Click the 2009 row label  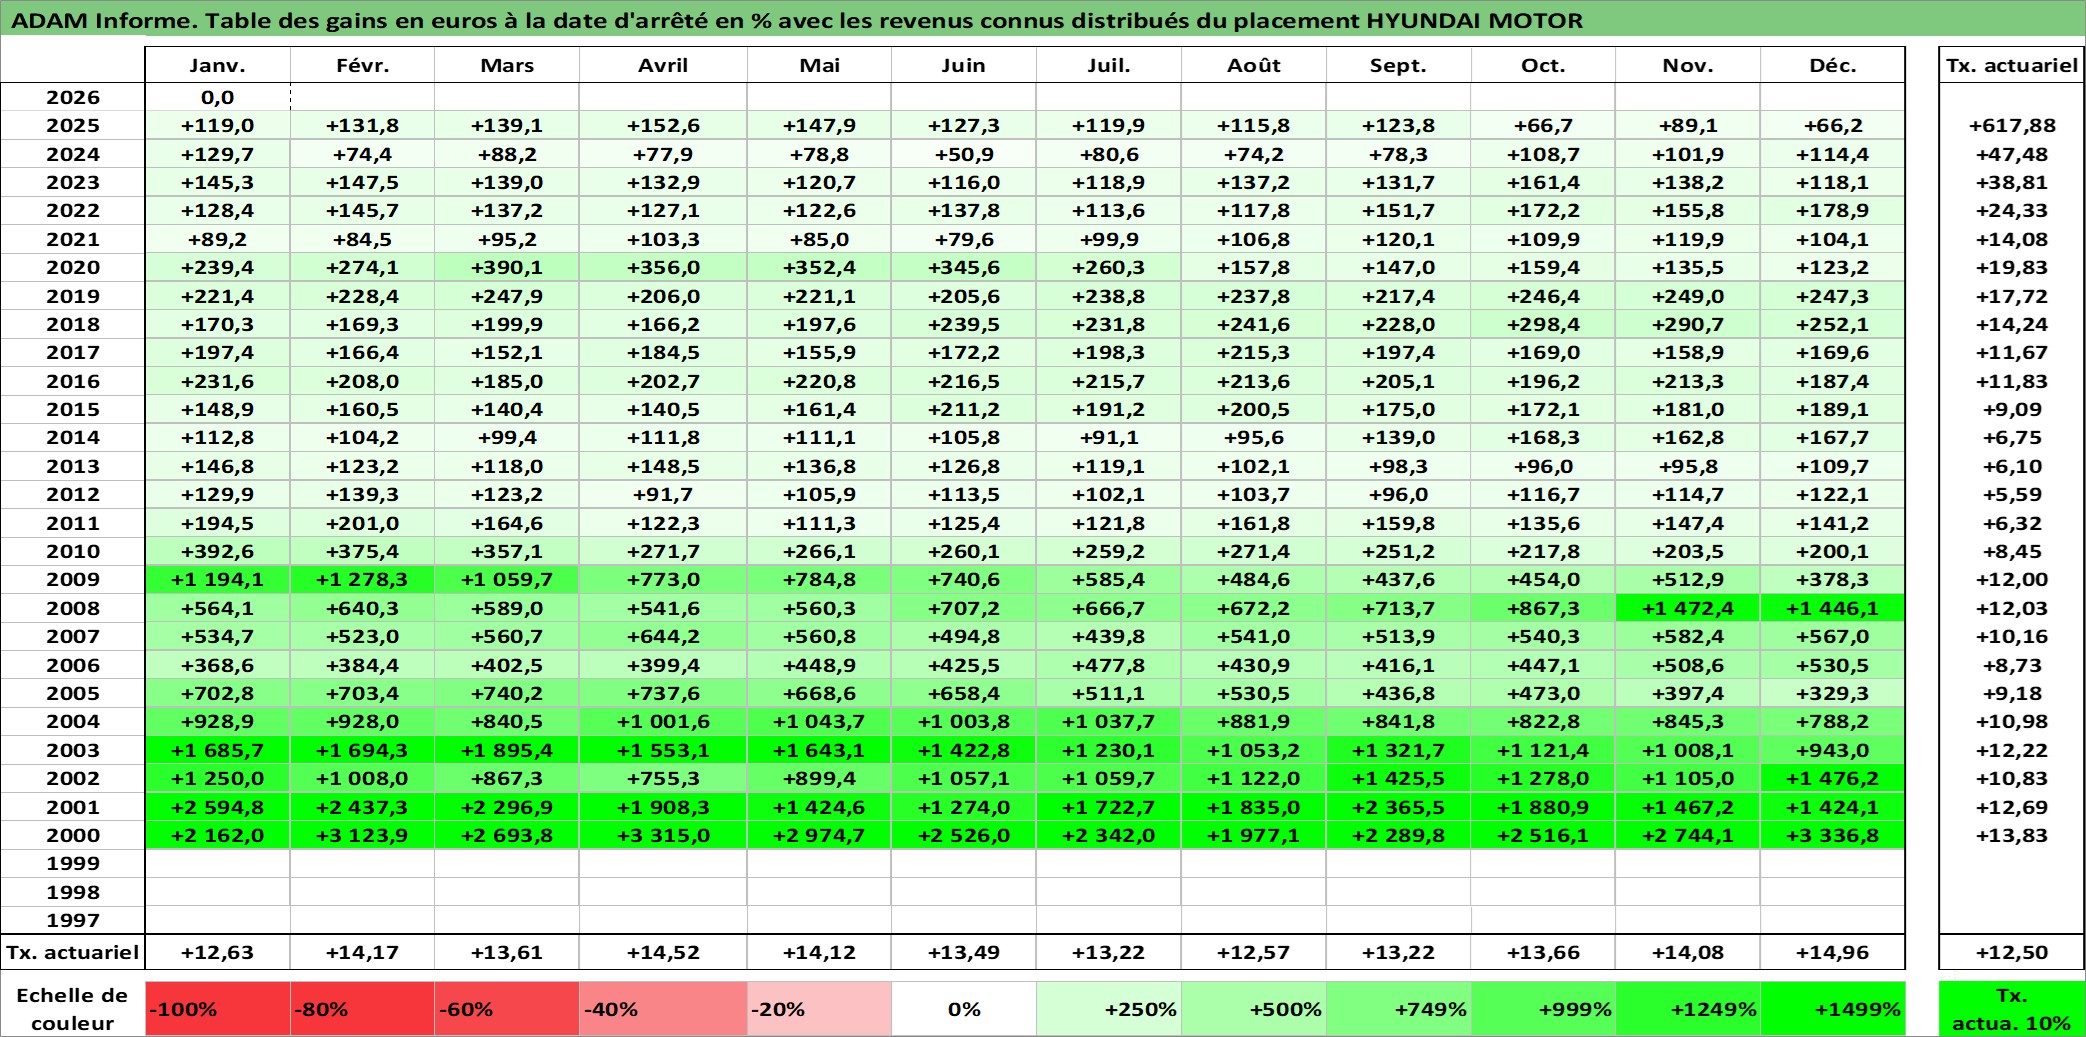click(x=73, y=579)
